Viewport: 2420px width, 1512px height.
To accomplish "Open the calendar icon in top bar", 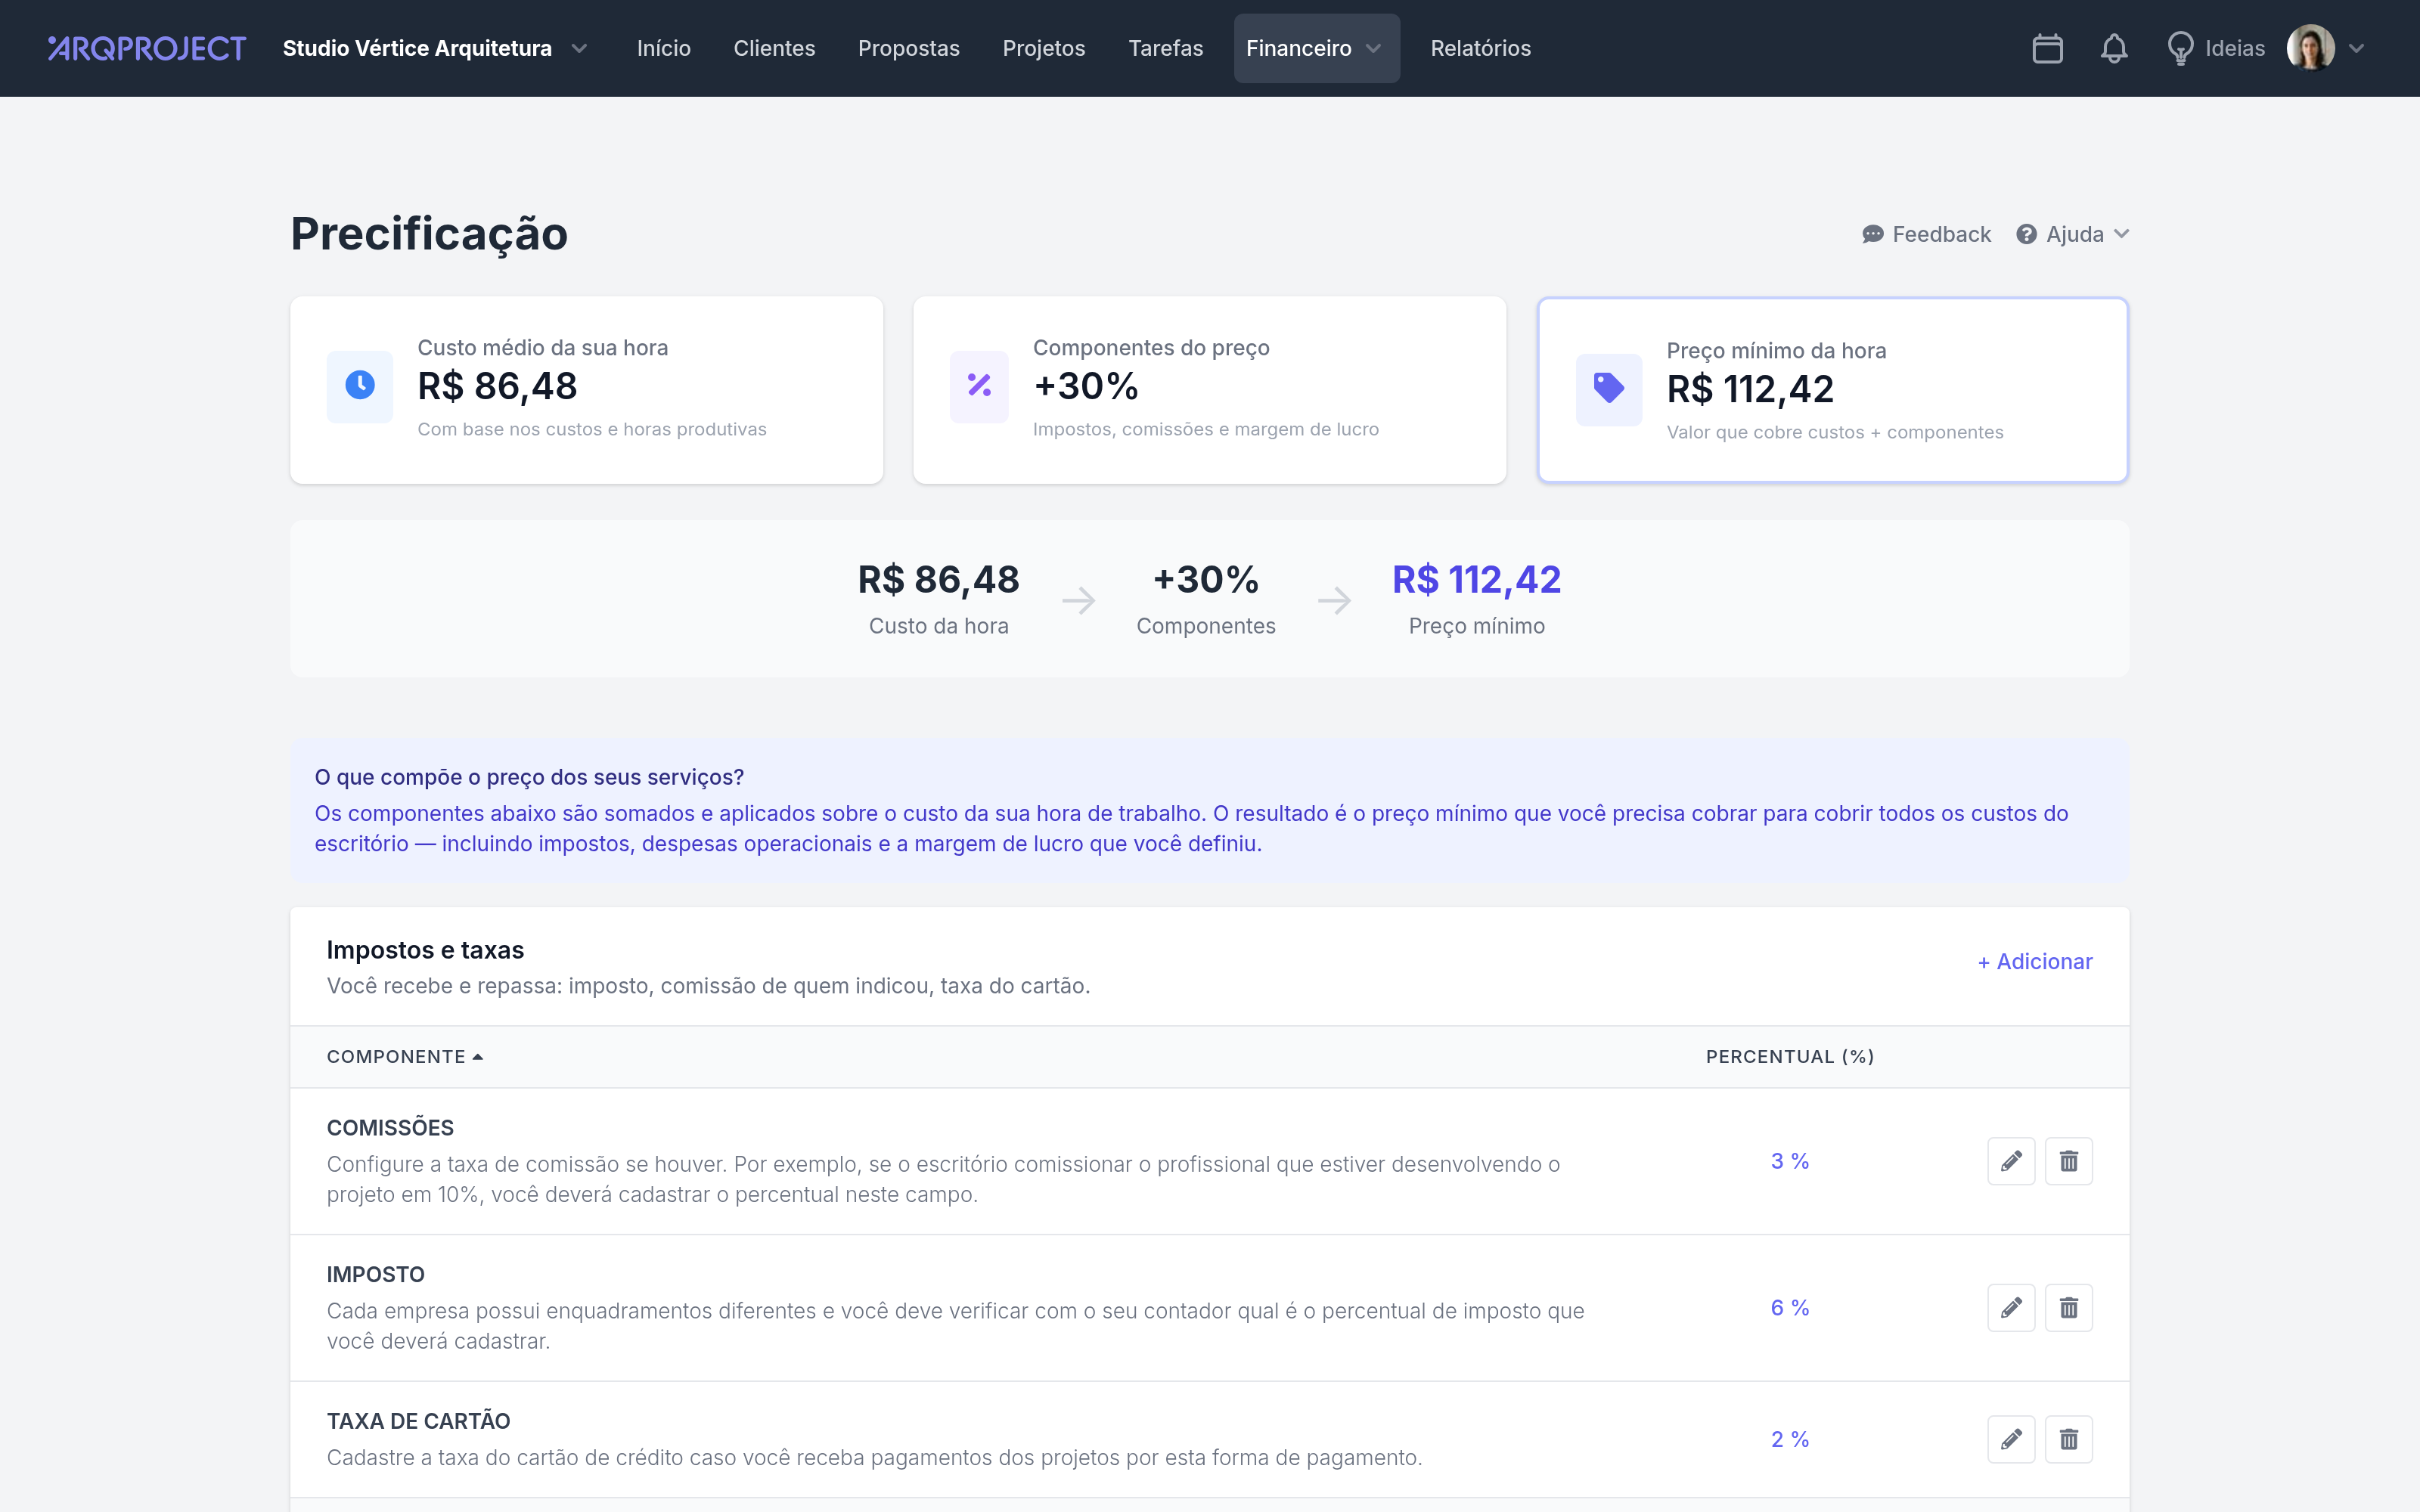I will [x=2047, y=48].
